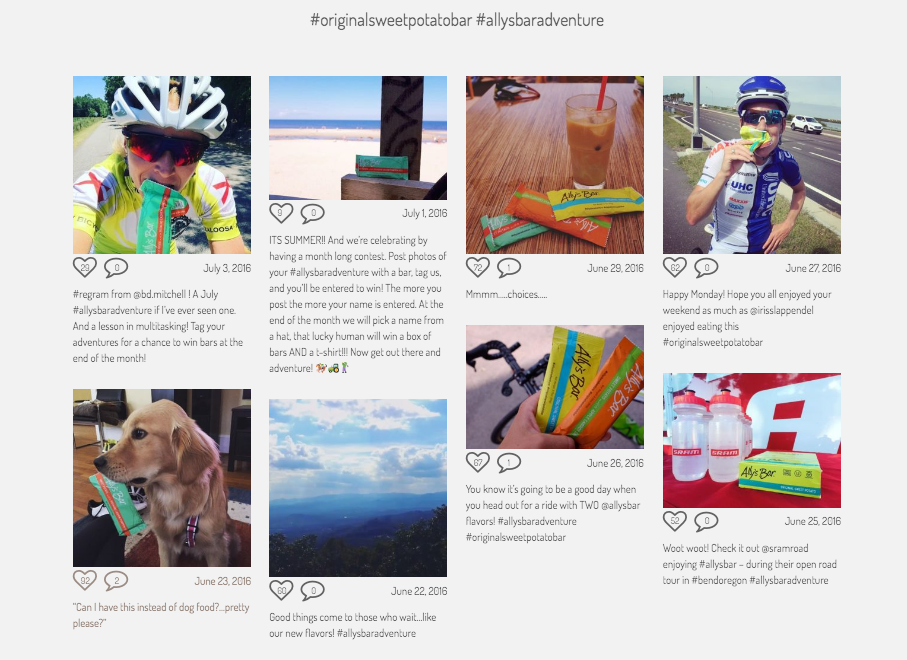This screenshot has width=907, height=660.
Task: Like the July 1 beach photo post
Action: pos(281,213)
